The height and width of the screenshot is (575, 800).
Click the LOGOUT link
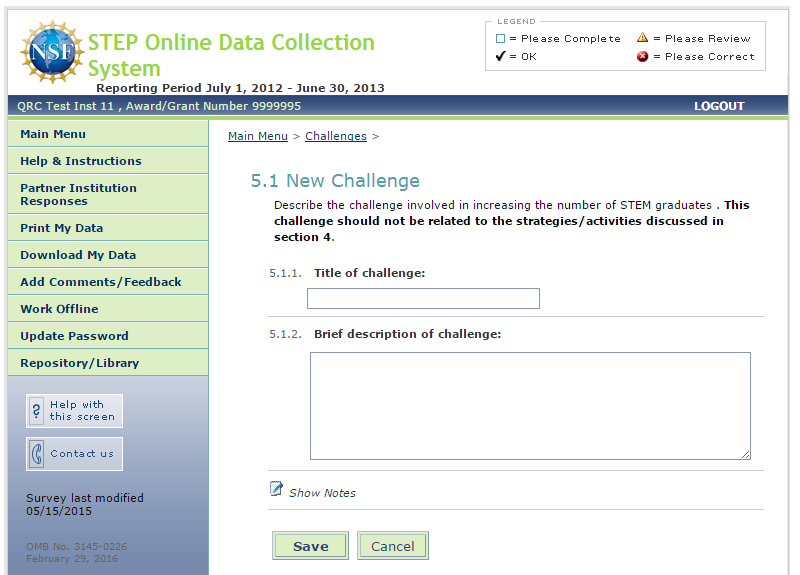[x=719, y=106]
